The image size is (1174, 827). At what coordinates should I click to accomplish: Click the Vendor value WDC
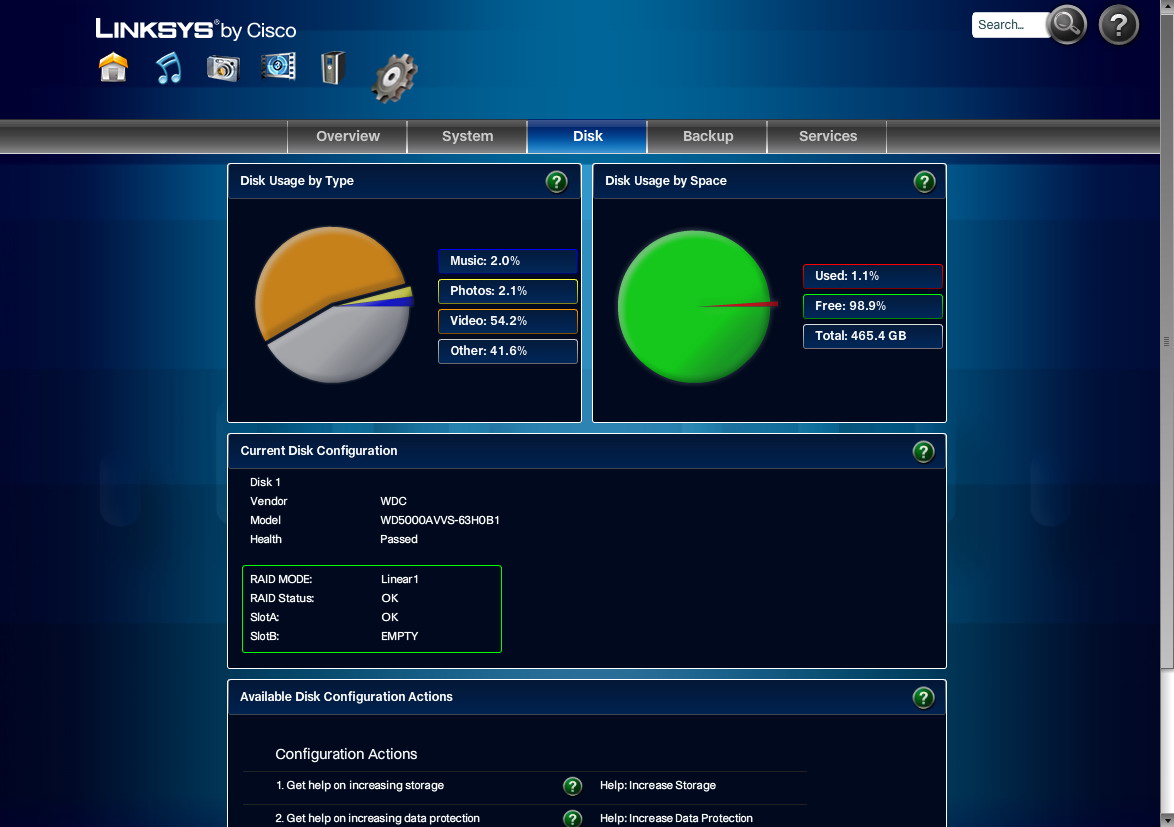tap(393, 501)
